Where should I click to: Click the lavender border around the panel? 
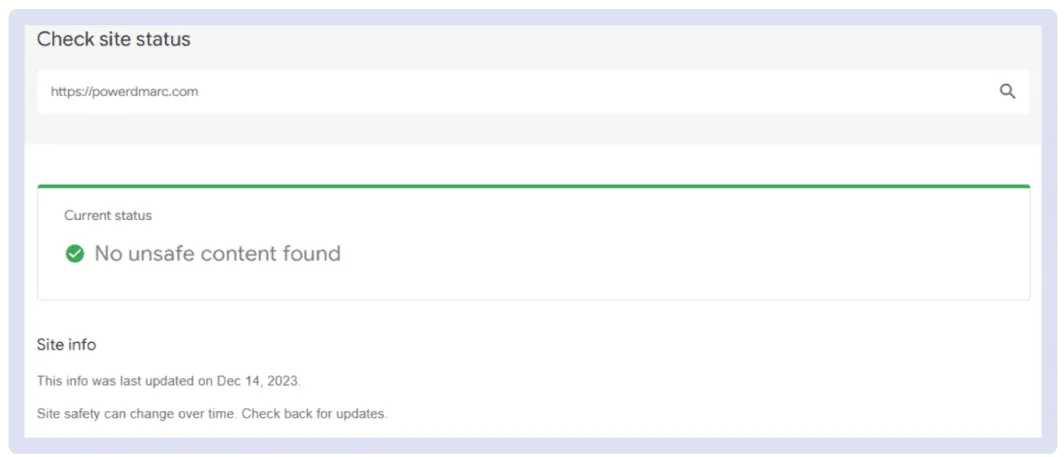16,231
